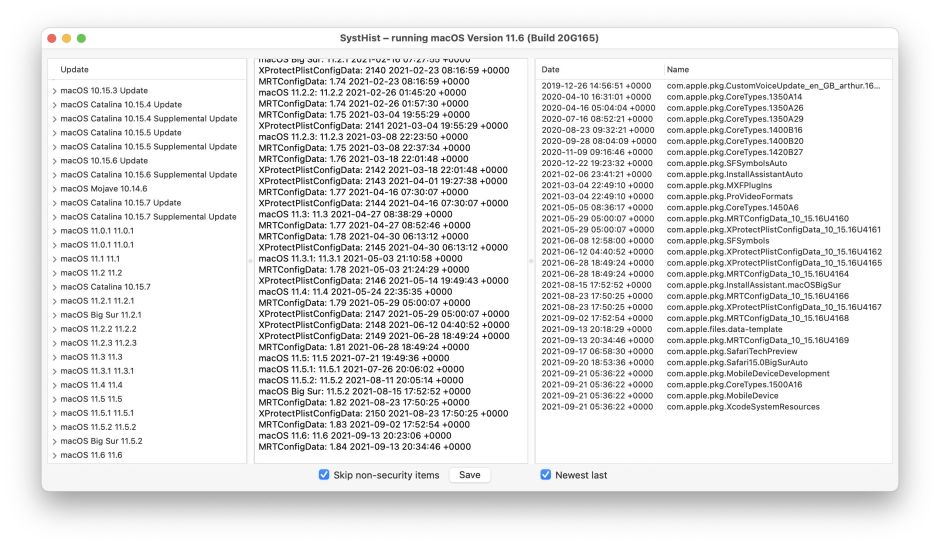The height and width of the screenshot is (546, 940).
Task: Expand the macOS 10.15.3 Update row
Action: pos(55,91)
